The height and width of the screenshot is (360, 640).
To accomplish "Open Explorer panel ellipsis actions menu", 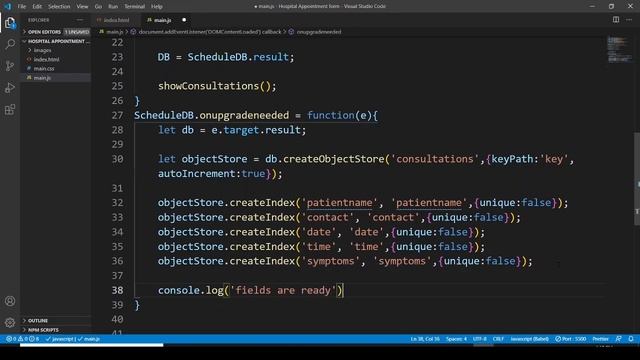I will pyautogui.click(x=80, y=20).
